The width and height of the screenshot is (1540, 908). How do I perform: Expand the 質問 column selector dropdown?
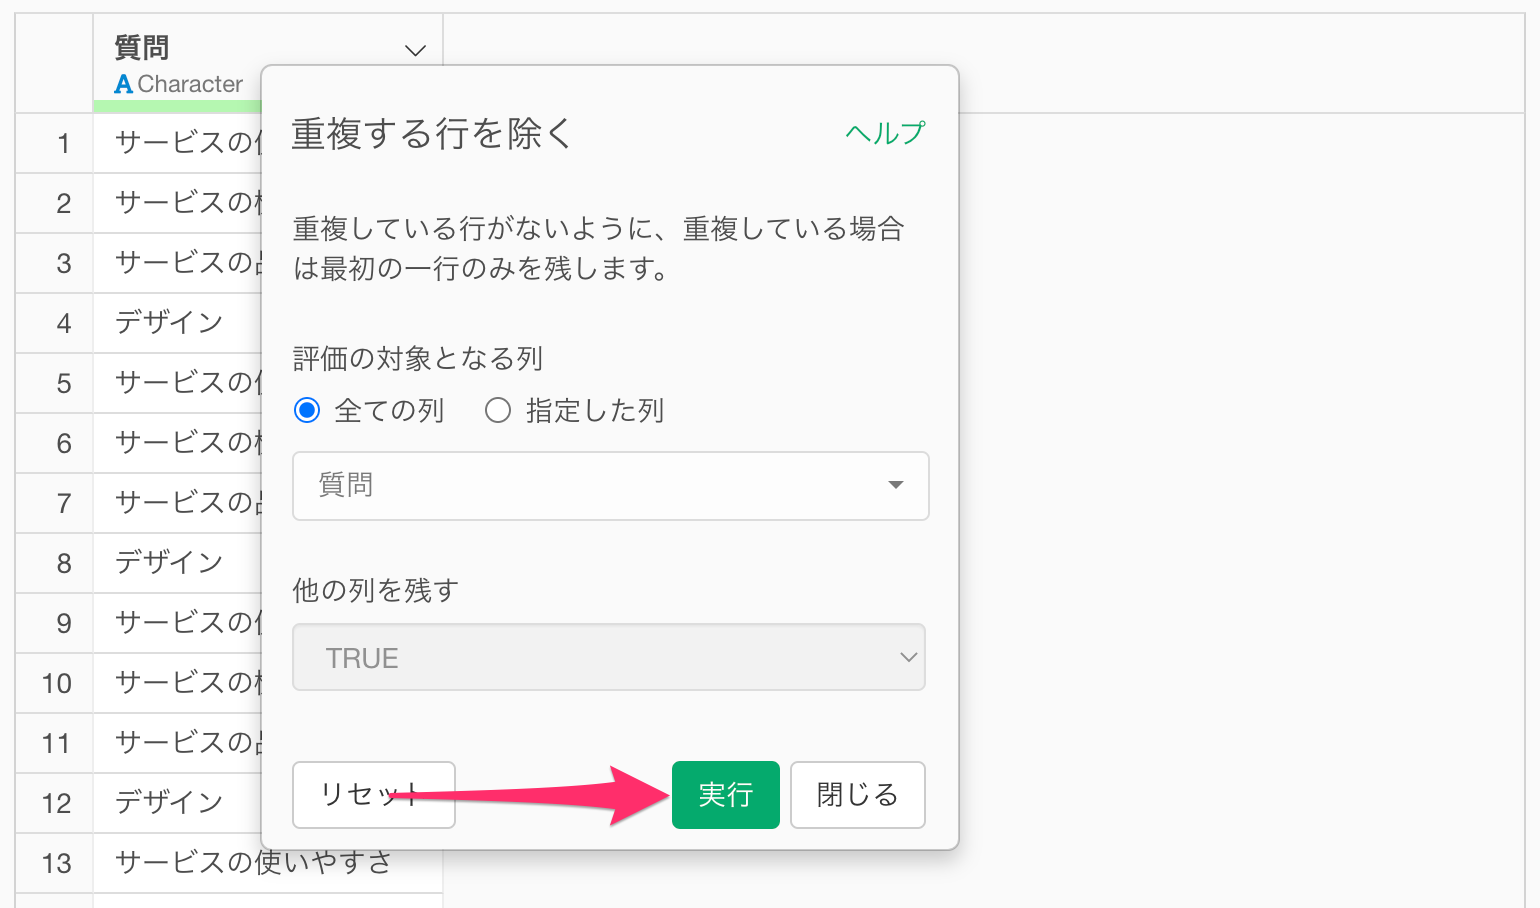point(896,485)
